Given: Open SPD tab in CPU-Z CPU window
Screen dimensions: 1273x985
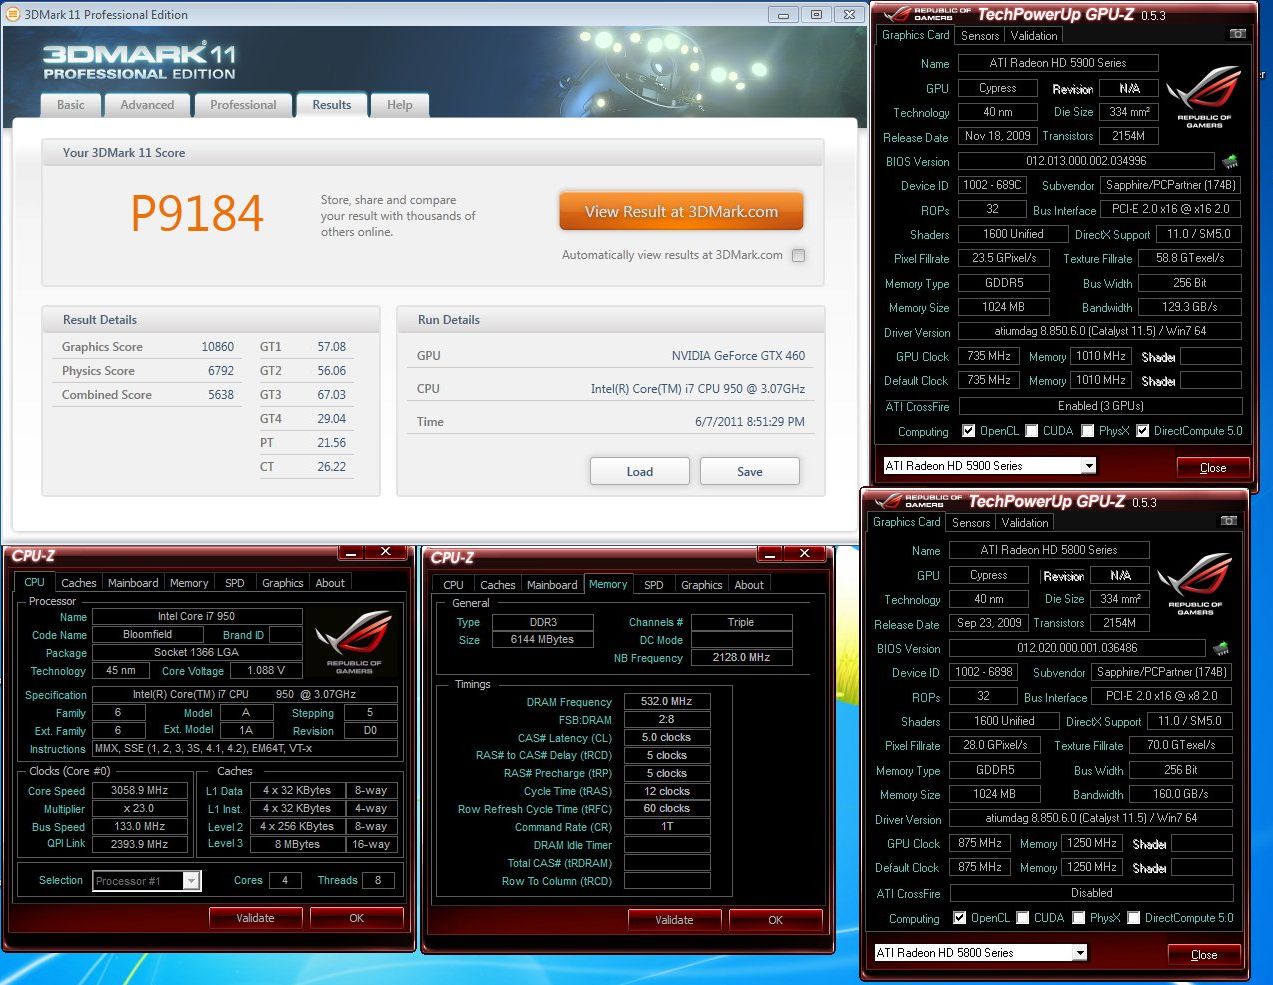Looking at the screenshot, I should (235, 583).
